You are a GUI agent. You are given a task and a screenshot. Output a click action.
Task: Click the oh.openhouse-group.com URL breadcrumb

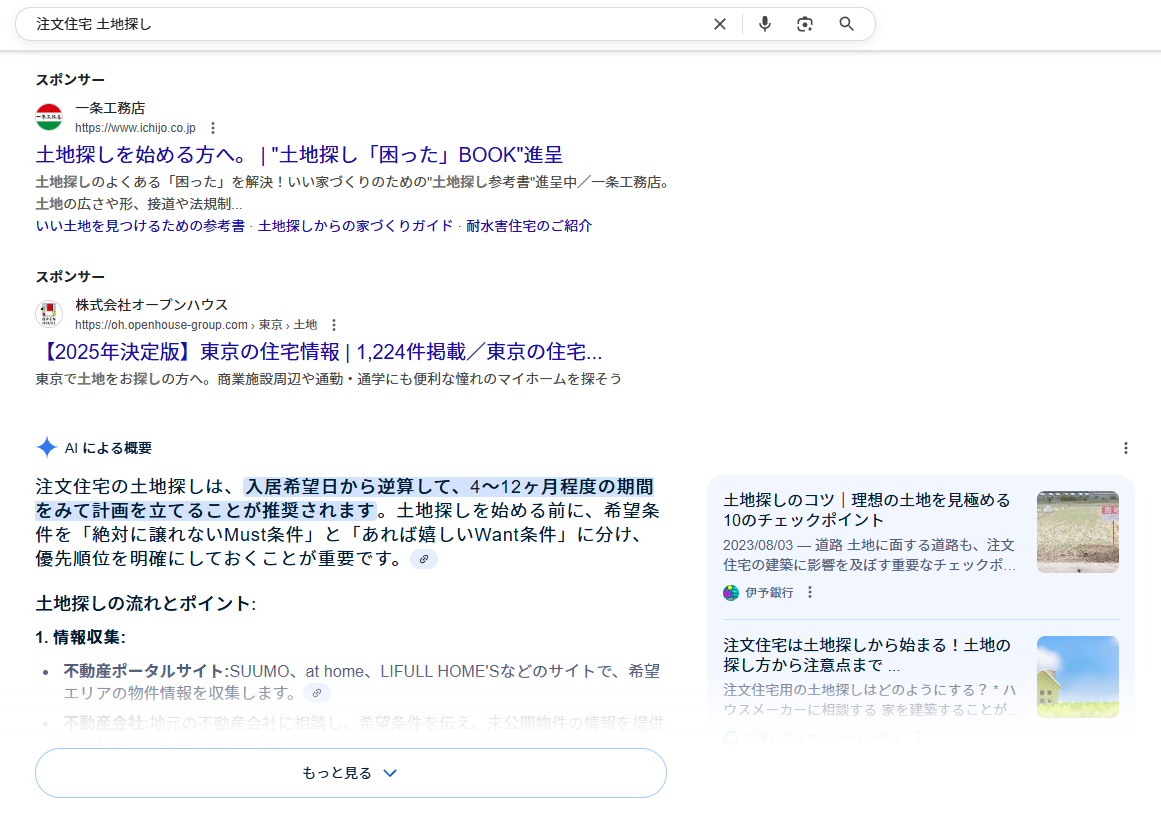[x=196, y=325]
